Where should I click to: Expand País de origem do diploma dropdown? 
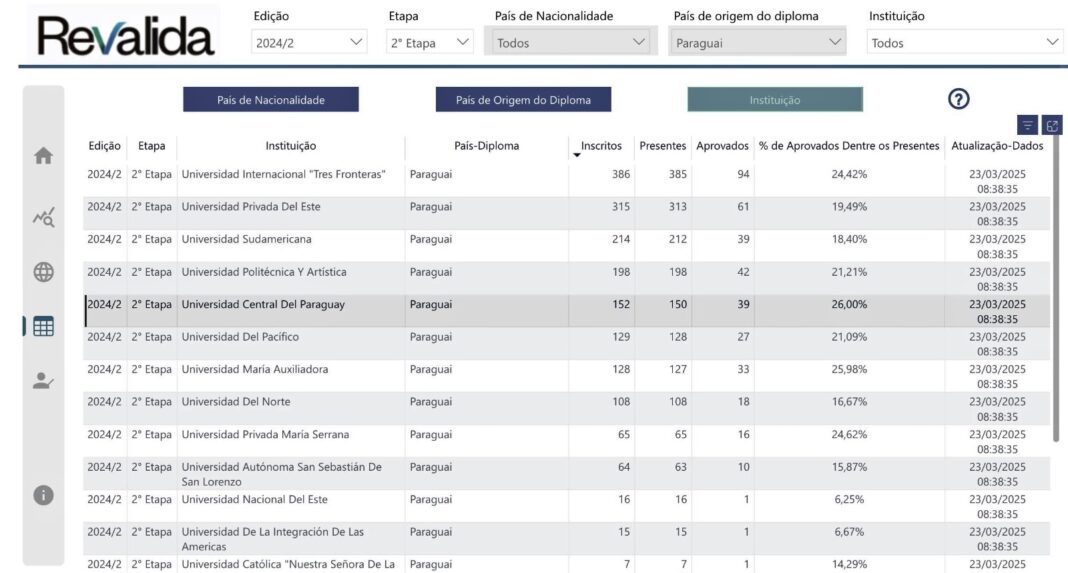coord(758,42)
